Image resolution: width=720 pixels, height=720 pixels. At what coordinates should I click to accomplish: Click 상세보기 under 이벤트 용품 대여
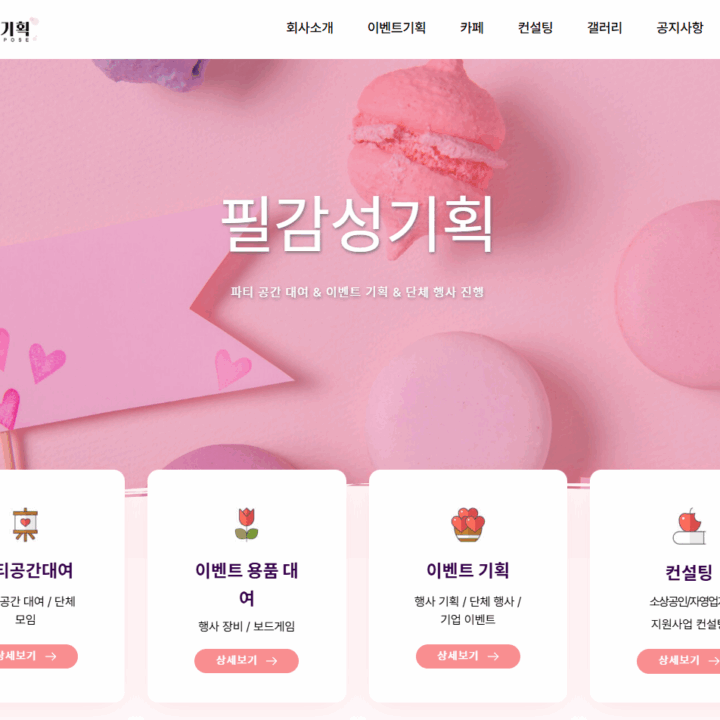(247, 661)
